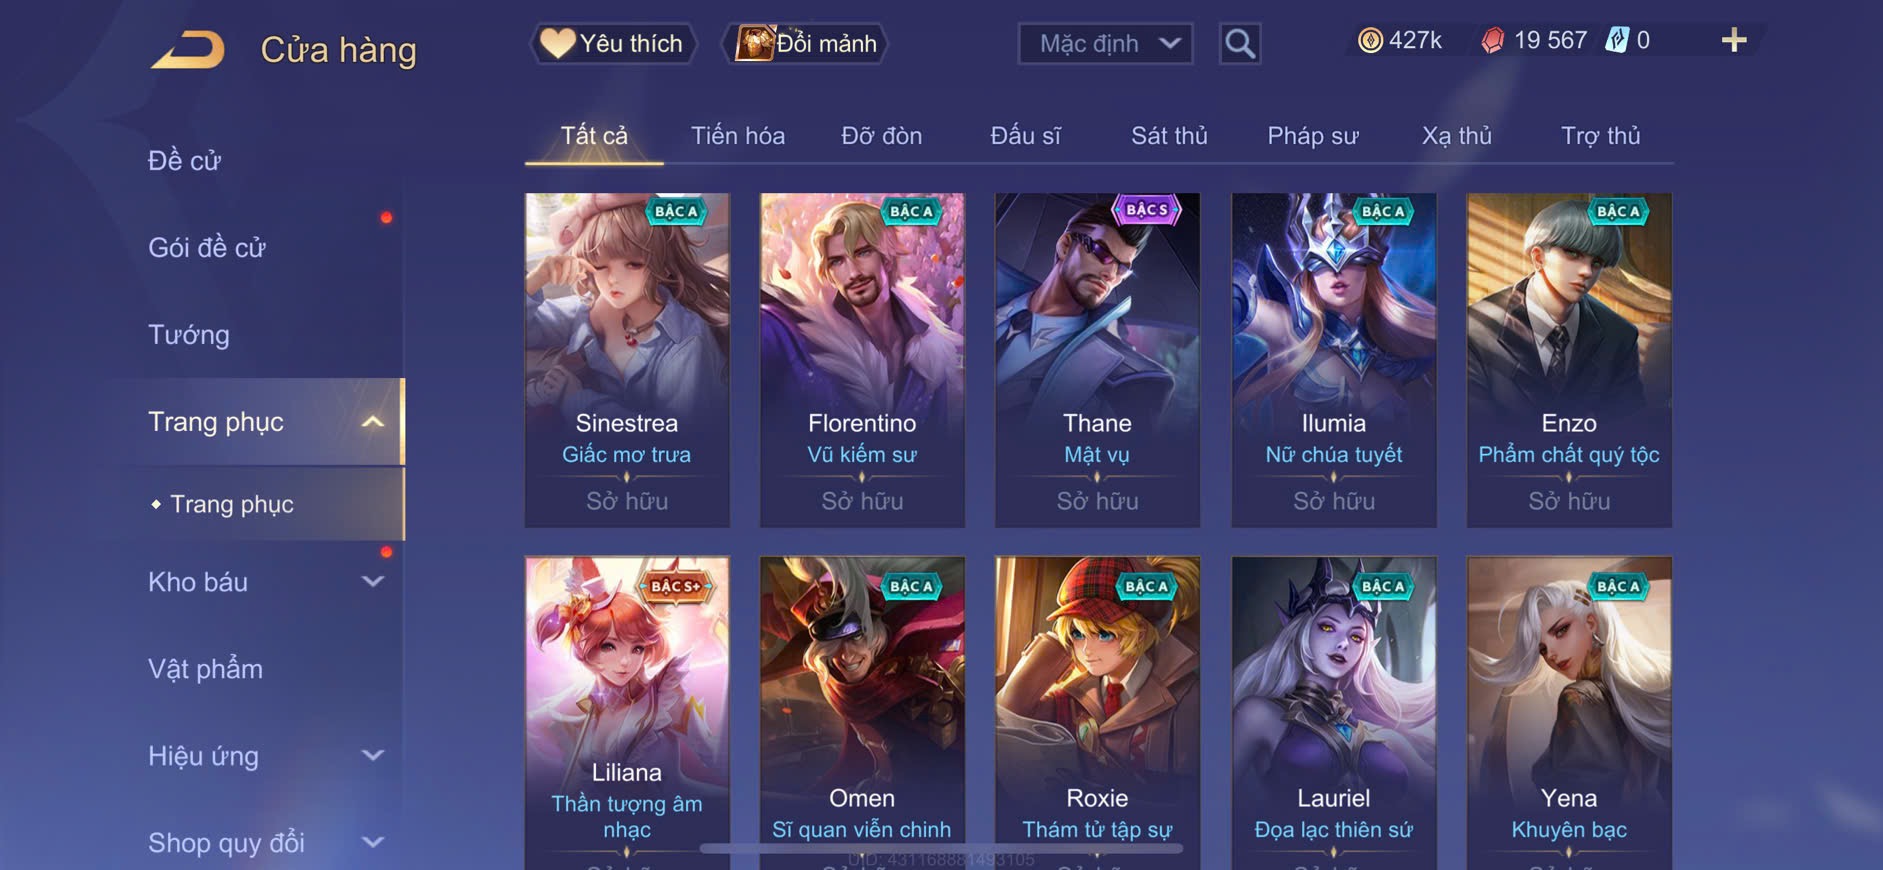
Task: Go to Tướng in the sidebar
Action: pos(189,335)
